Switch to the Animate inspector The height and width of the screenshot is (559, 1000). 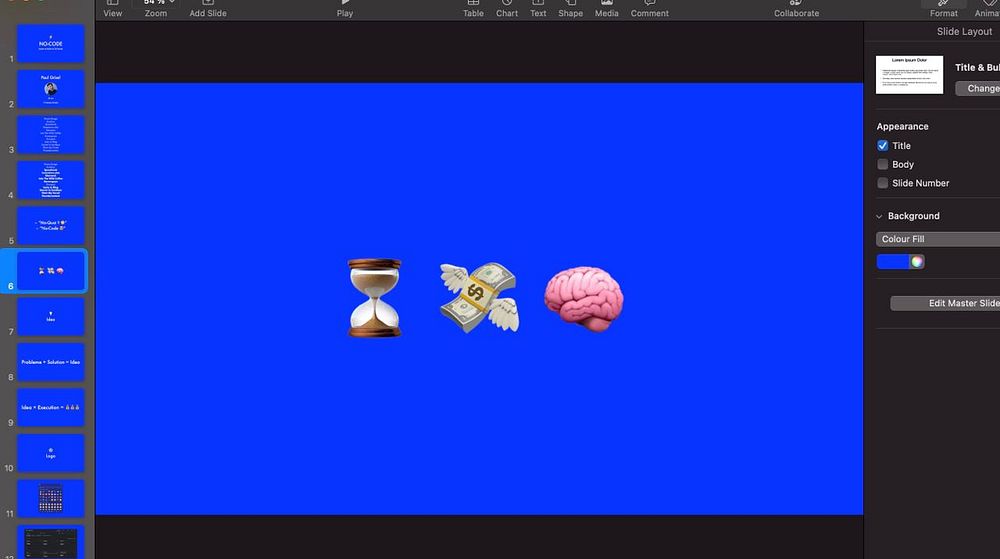pos(987,8)
